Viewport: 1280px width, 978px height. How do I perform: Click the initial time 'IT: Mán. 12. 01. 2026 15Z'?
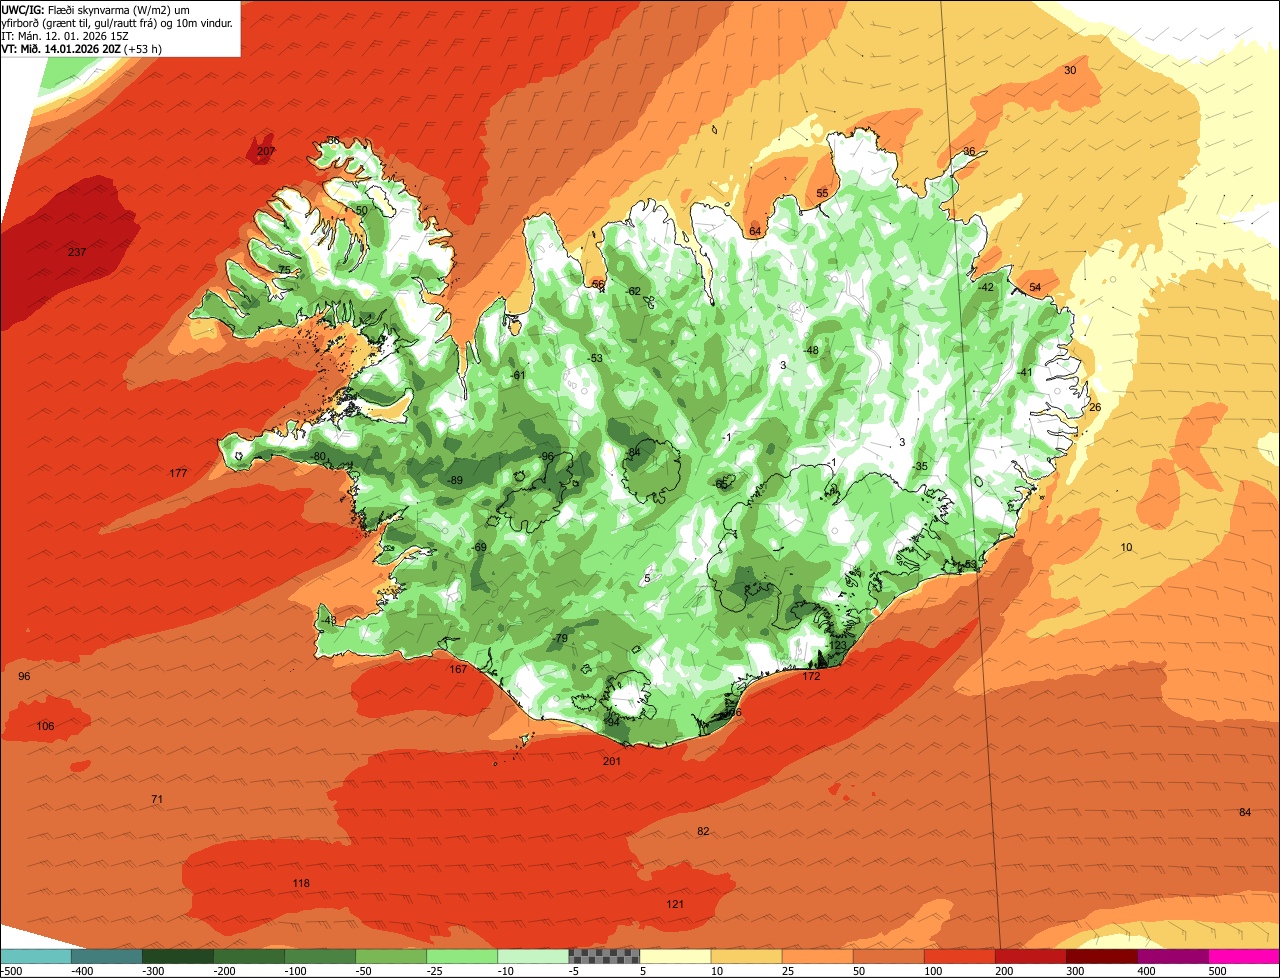pos(64,35)
